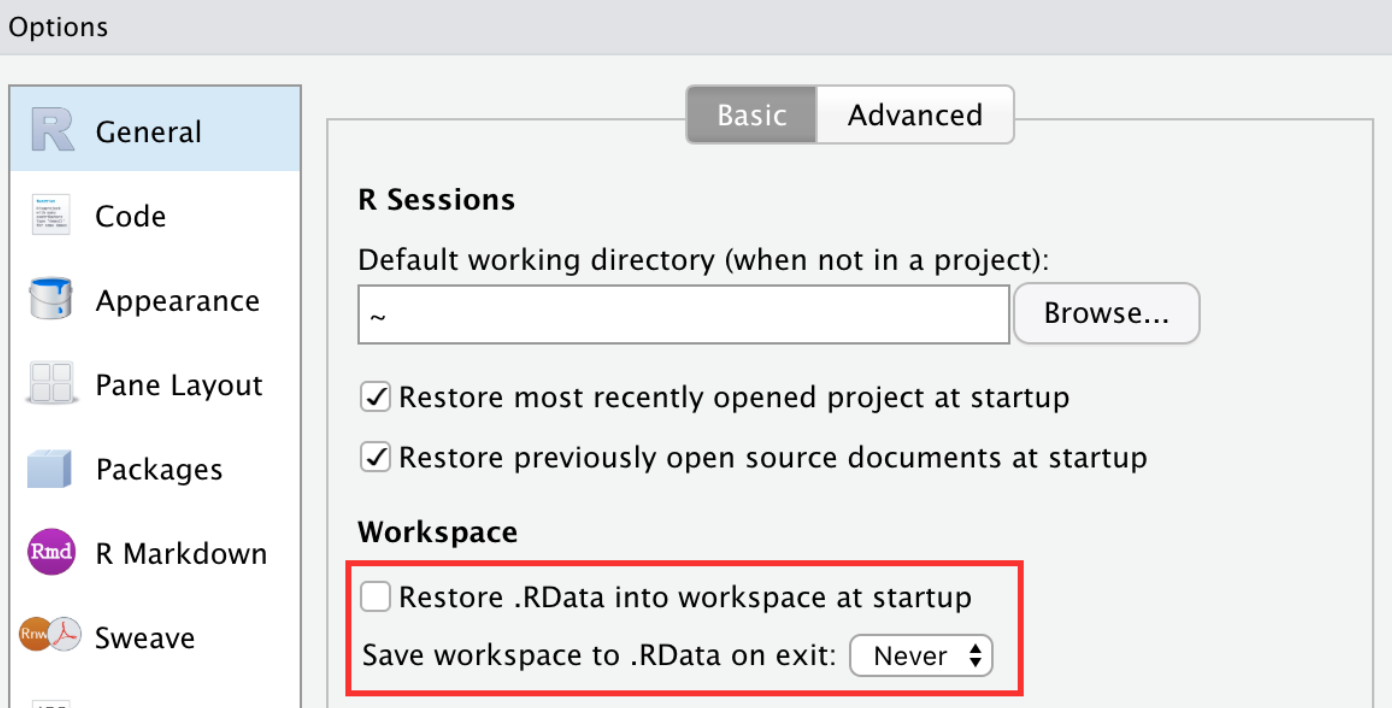Image resolution: width=1392 pixels, height=708 pixels.
Task: Click the Never dropdown arrows
Action: (975, 656)
